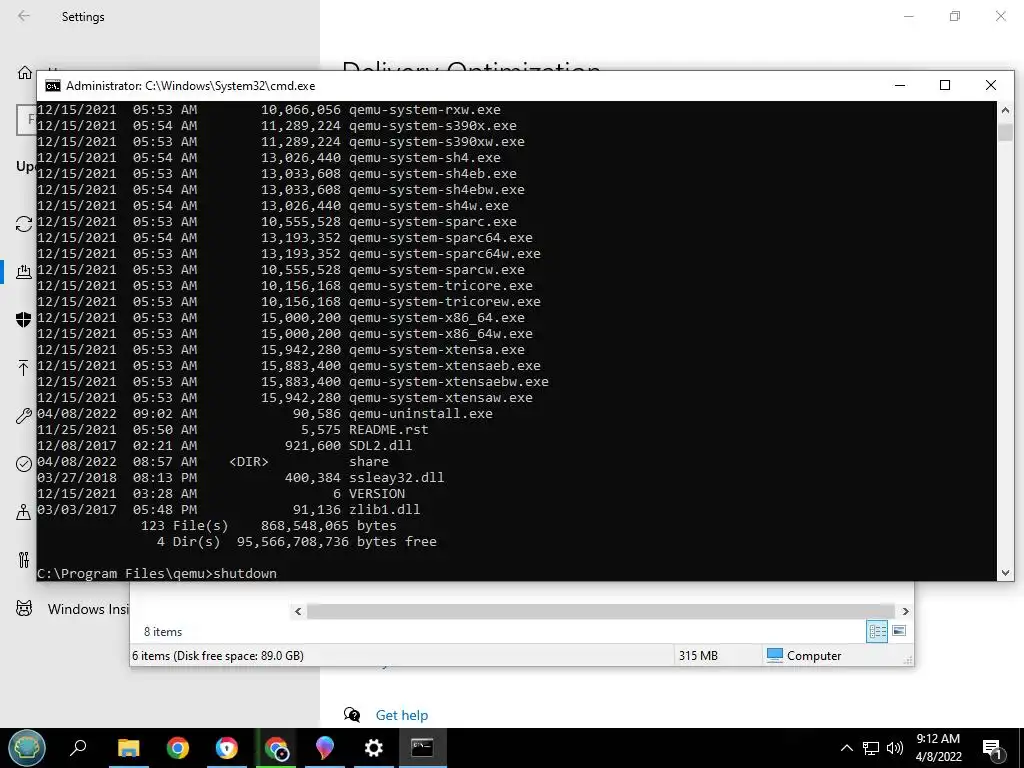Click 'ssleay32.dll' in cmd listing

tap(396, 477)
